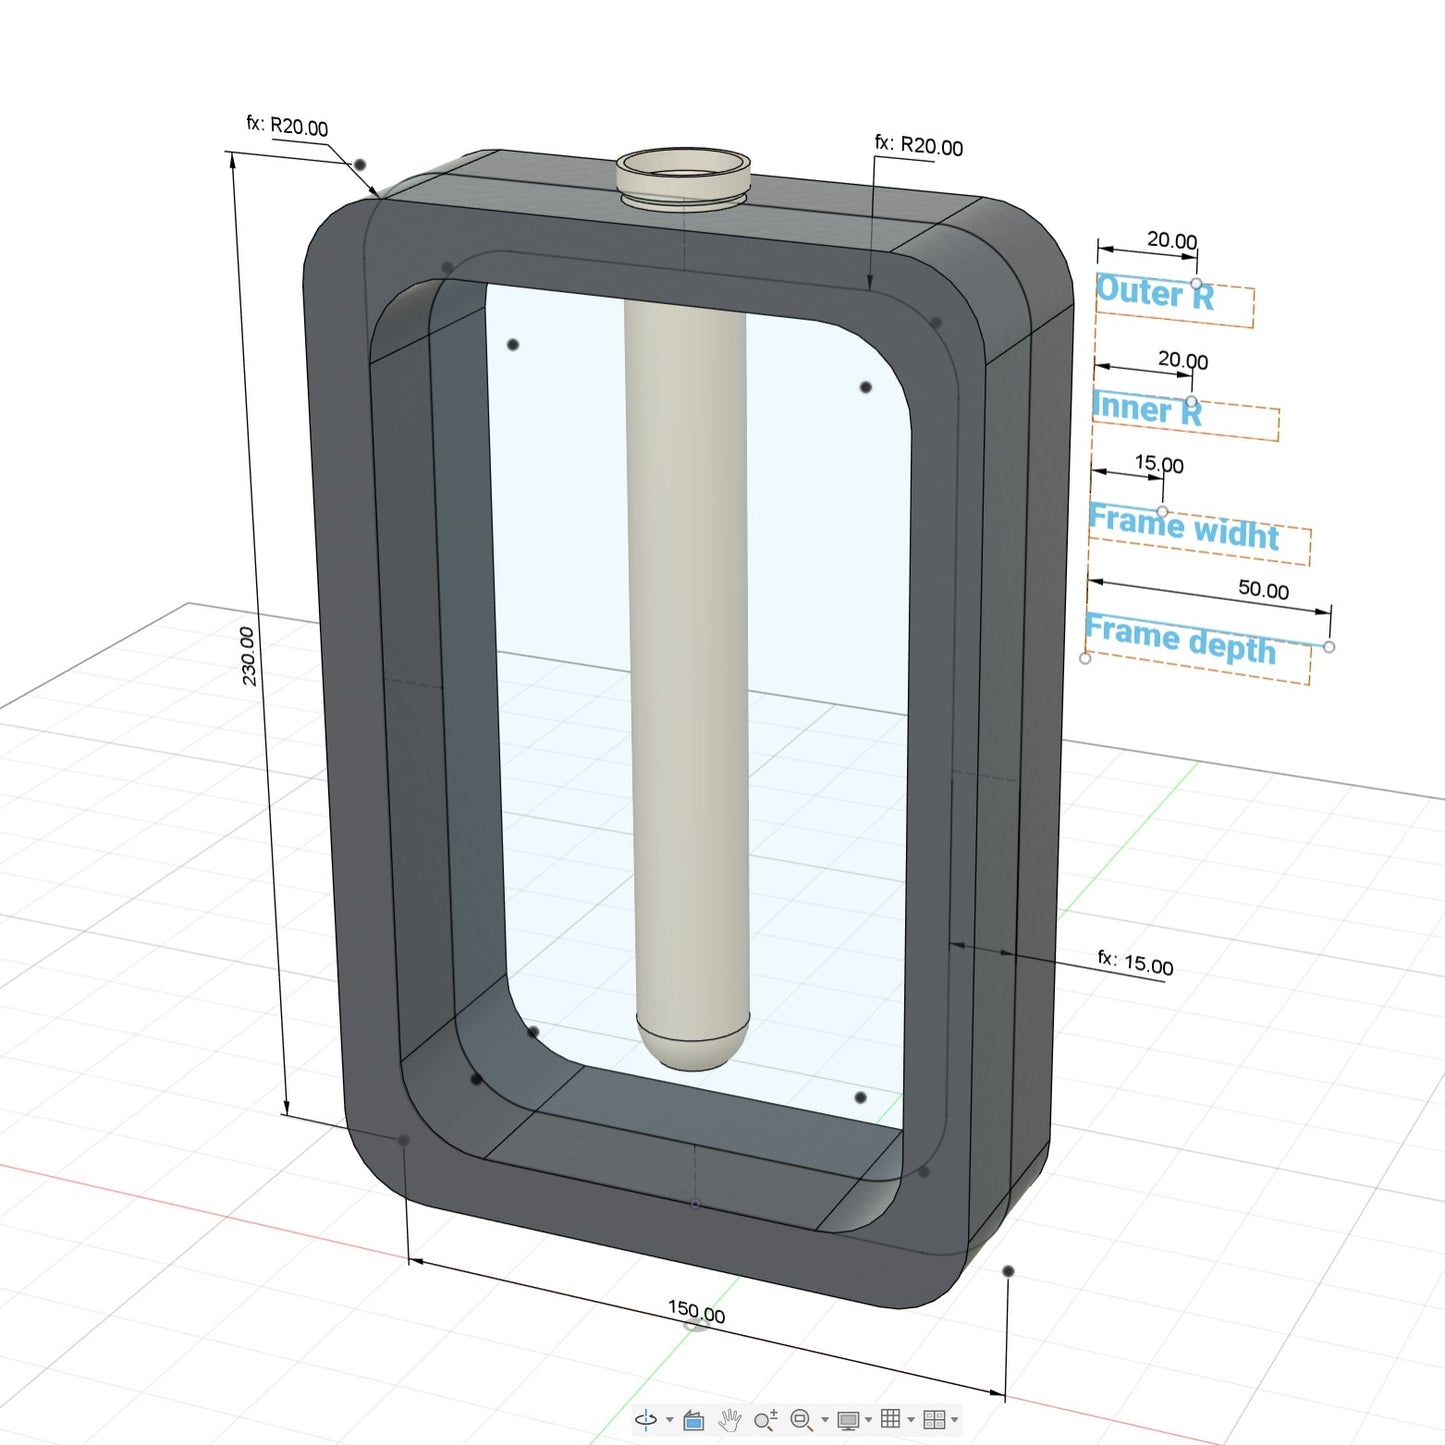1445x1445 pixels.
Task: Select the top-left fx: R20.00 dimension
Action: 287,126
